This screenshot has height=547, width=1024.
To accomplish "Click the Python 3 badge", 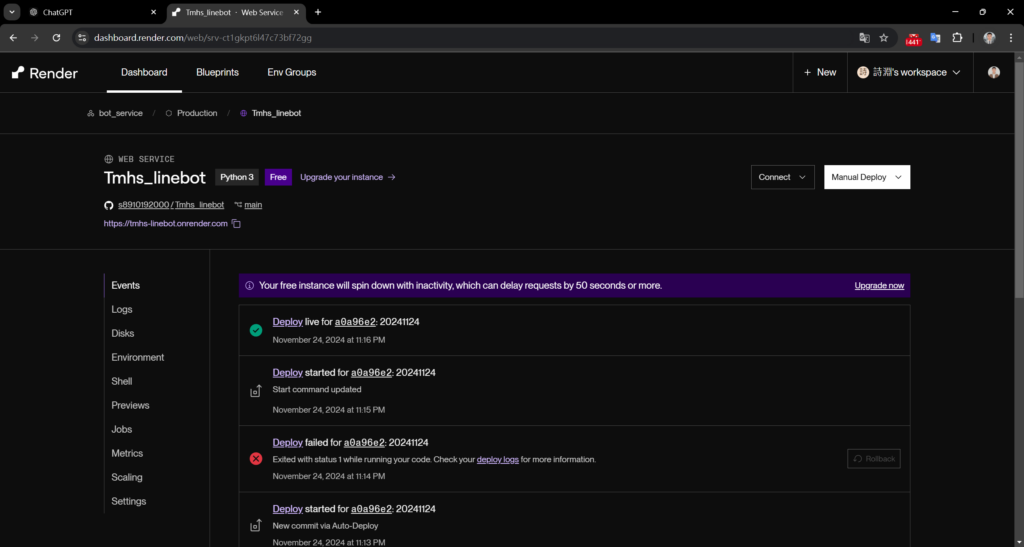I will coord(236,178).
